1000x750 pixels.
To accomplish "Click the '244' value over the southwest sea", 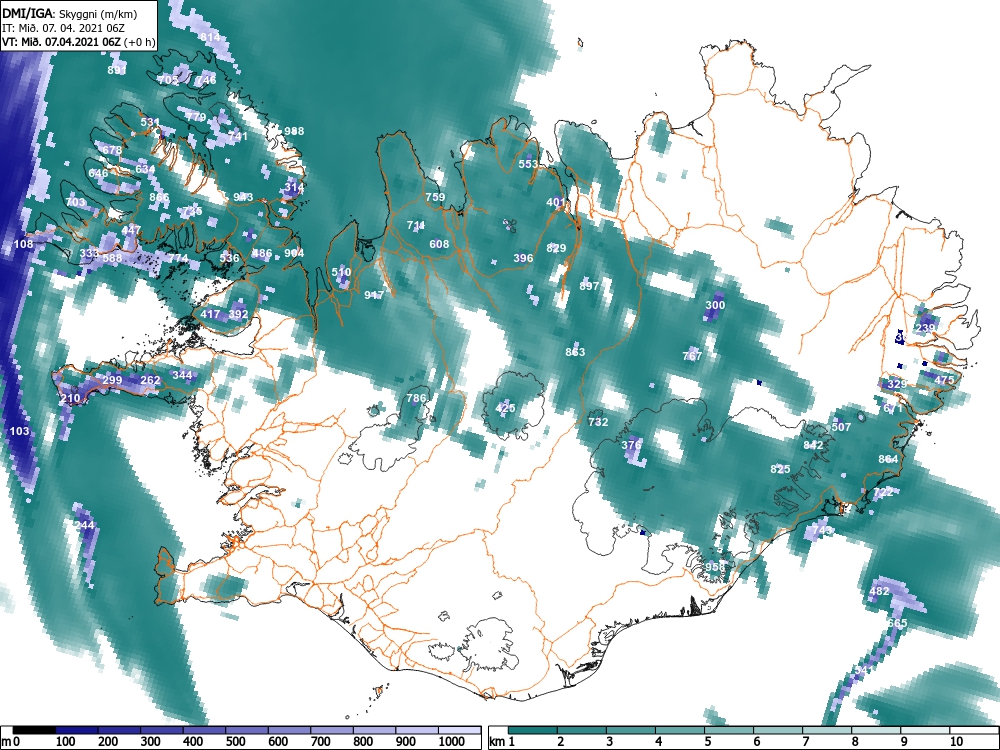I will (84, 526).
